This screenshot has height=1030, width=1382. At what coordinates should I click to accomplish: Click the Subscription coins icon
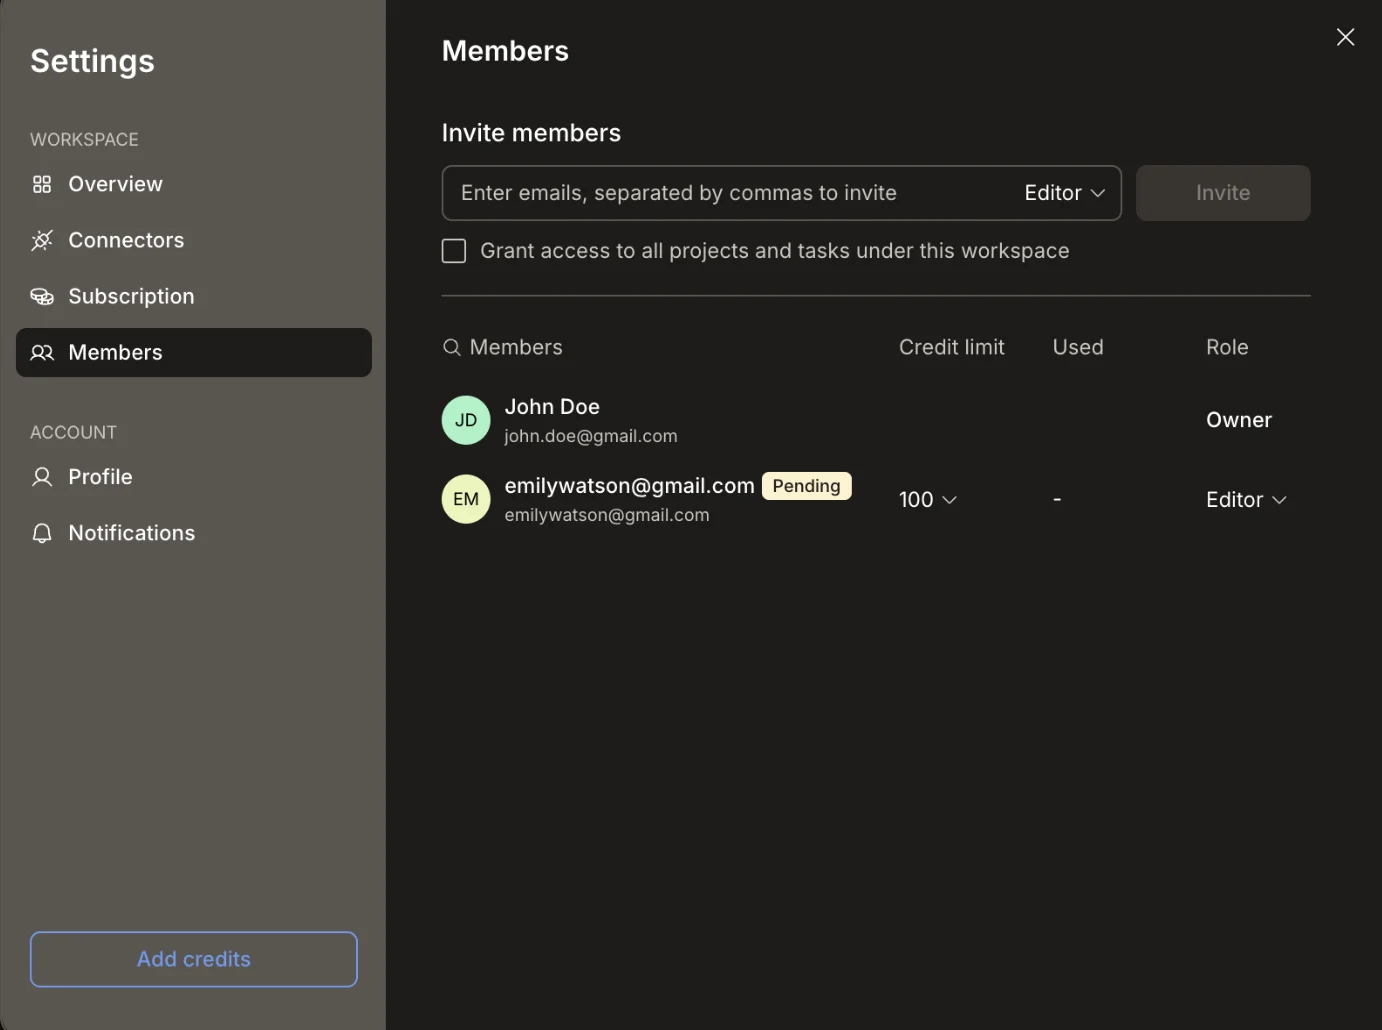(x=42, y=296)
